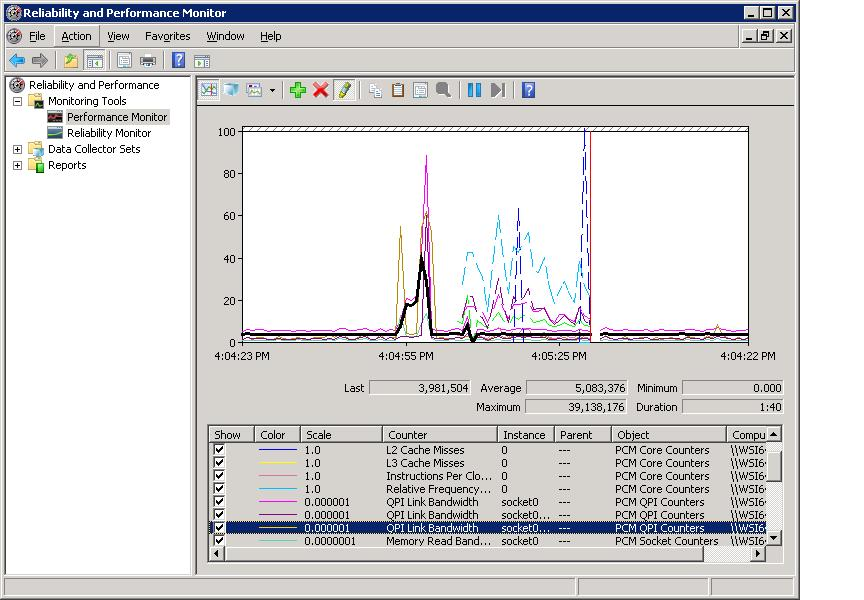The height and width of the screenshot is (600, 864).
Task: Sort list by Counter column header
Action: tap(439, 435)
